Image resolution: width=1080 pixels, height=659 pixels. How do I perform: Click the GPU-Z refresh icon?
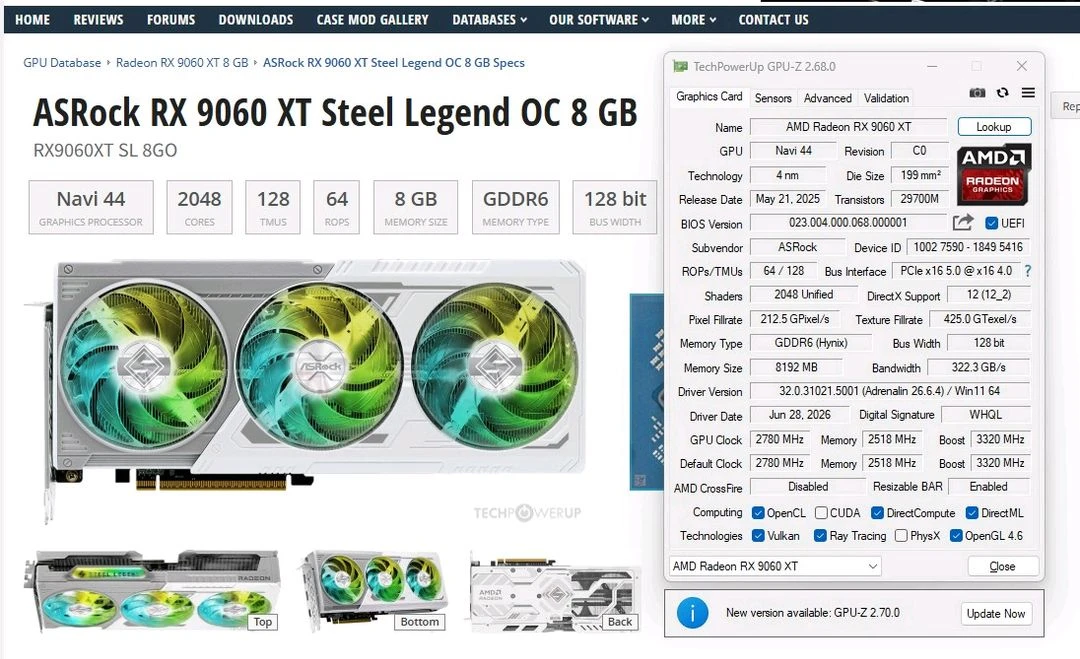tap(1002, 92)
